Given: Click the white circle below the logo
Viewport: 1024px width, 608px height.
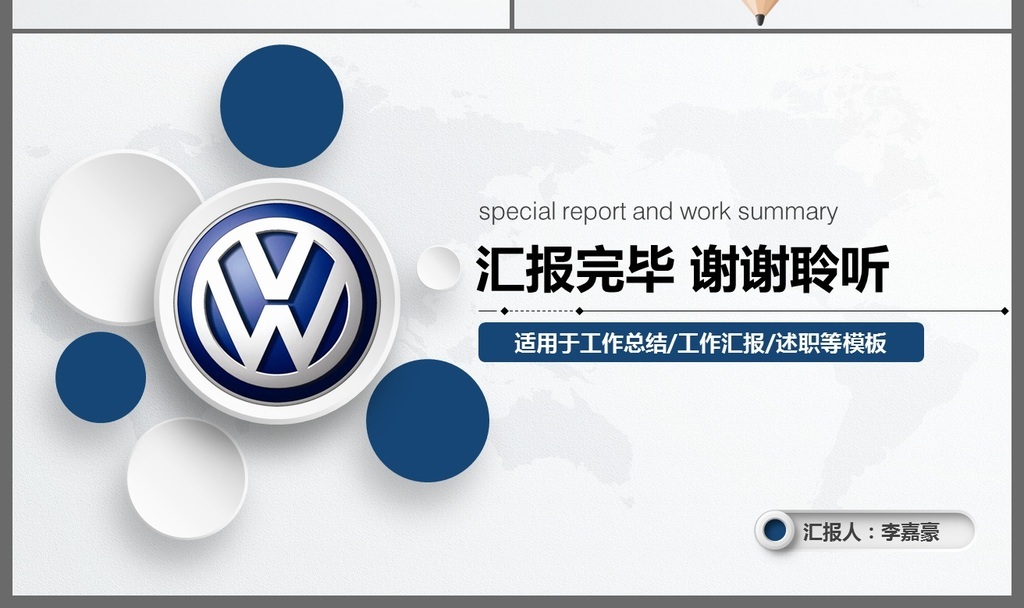Looking at the screenshot, I should click(186, 477).
